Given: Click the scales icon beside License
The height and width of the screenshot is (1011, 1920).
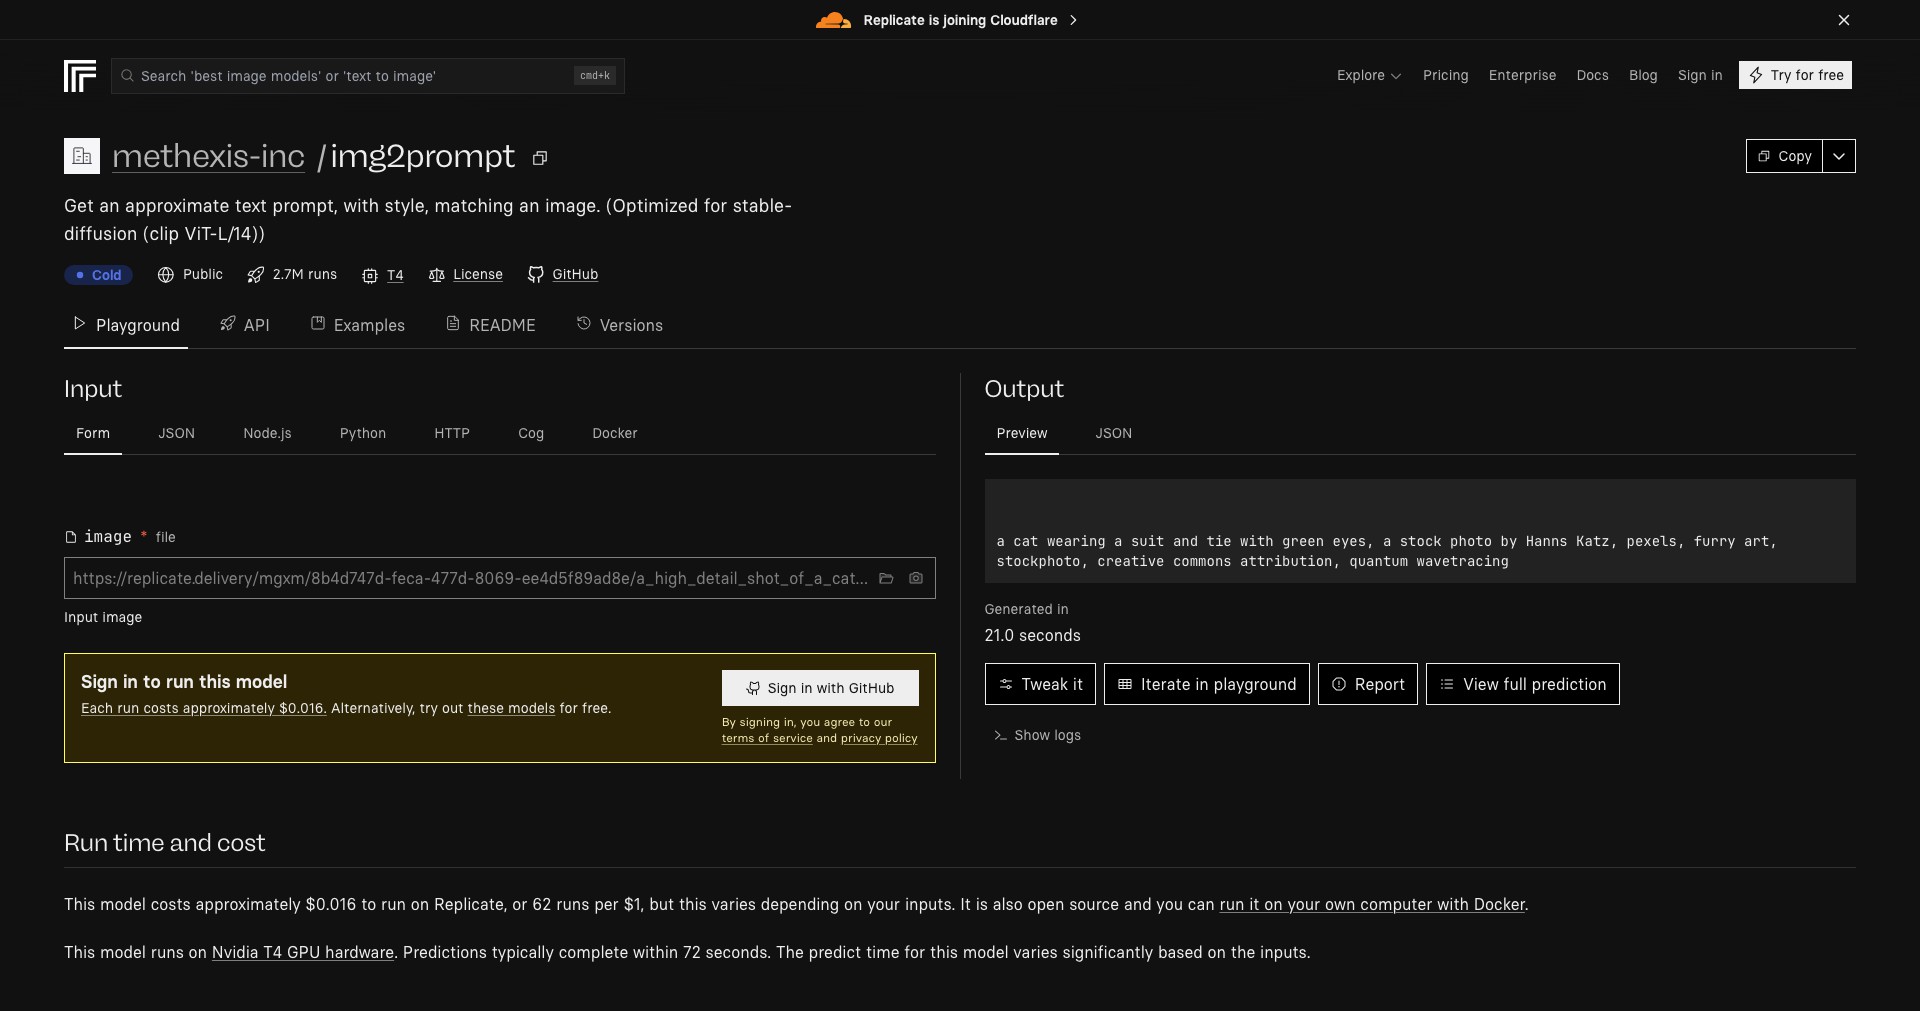Looking at the screenshot, I should point(437,275).
